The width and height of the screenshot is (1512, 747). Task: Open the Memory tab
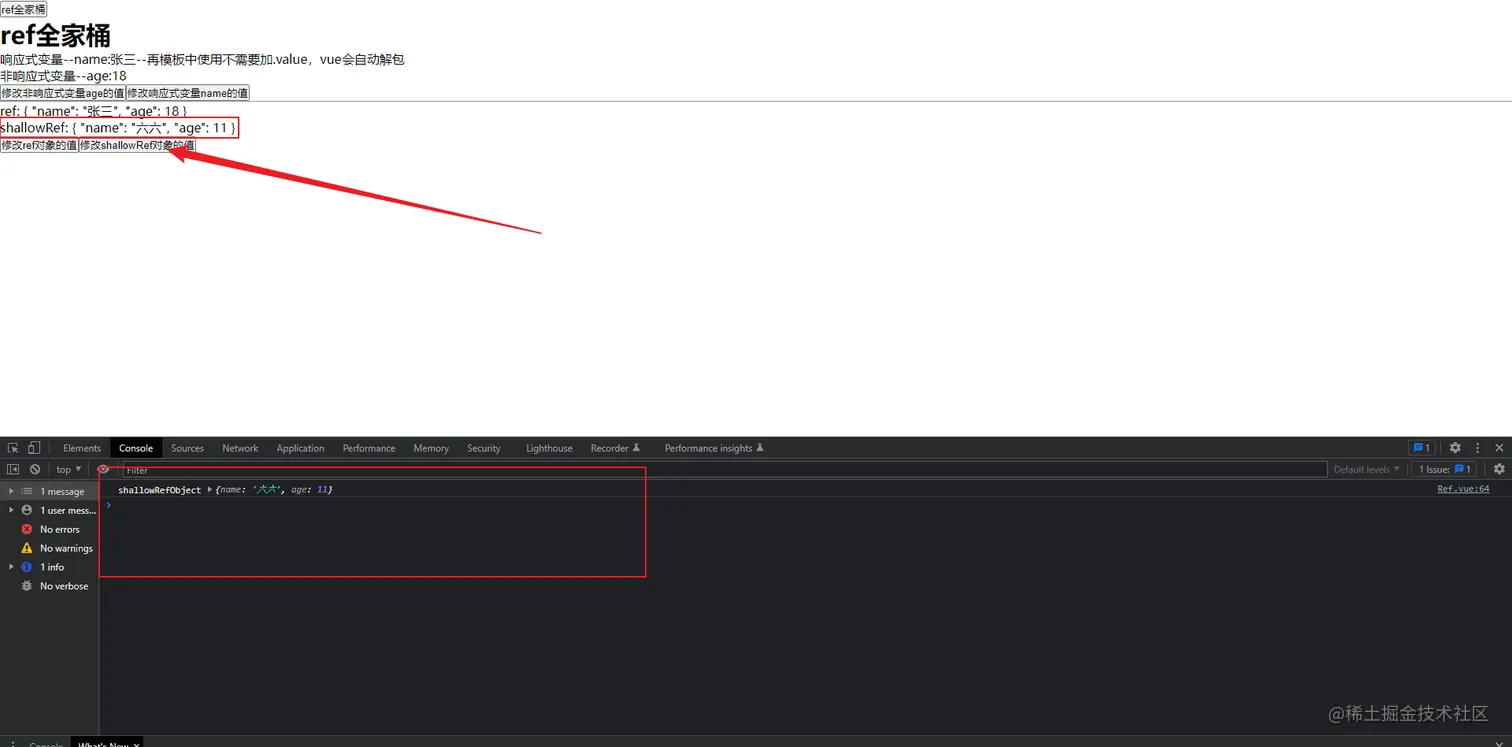(x=431, y=448)
